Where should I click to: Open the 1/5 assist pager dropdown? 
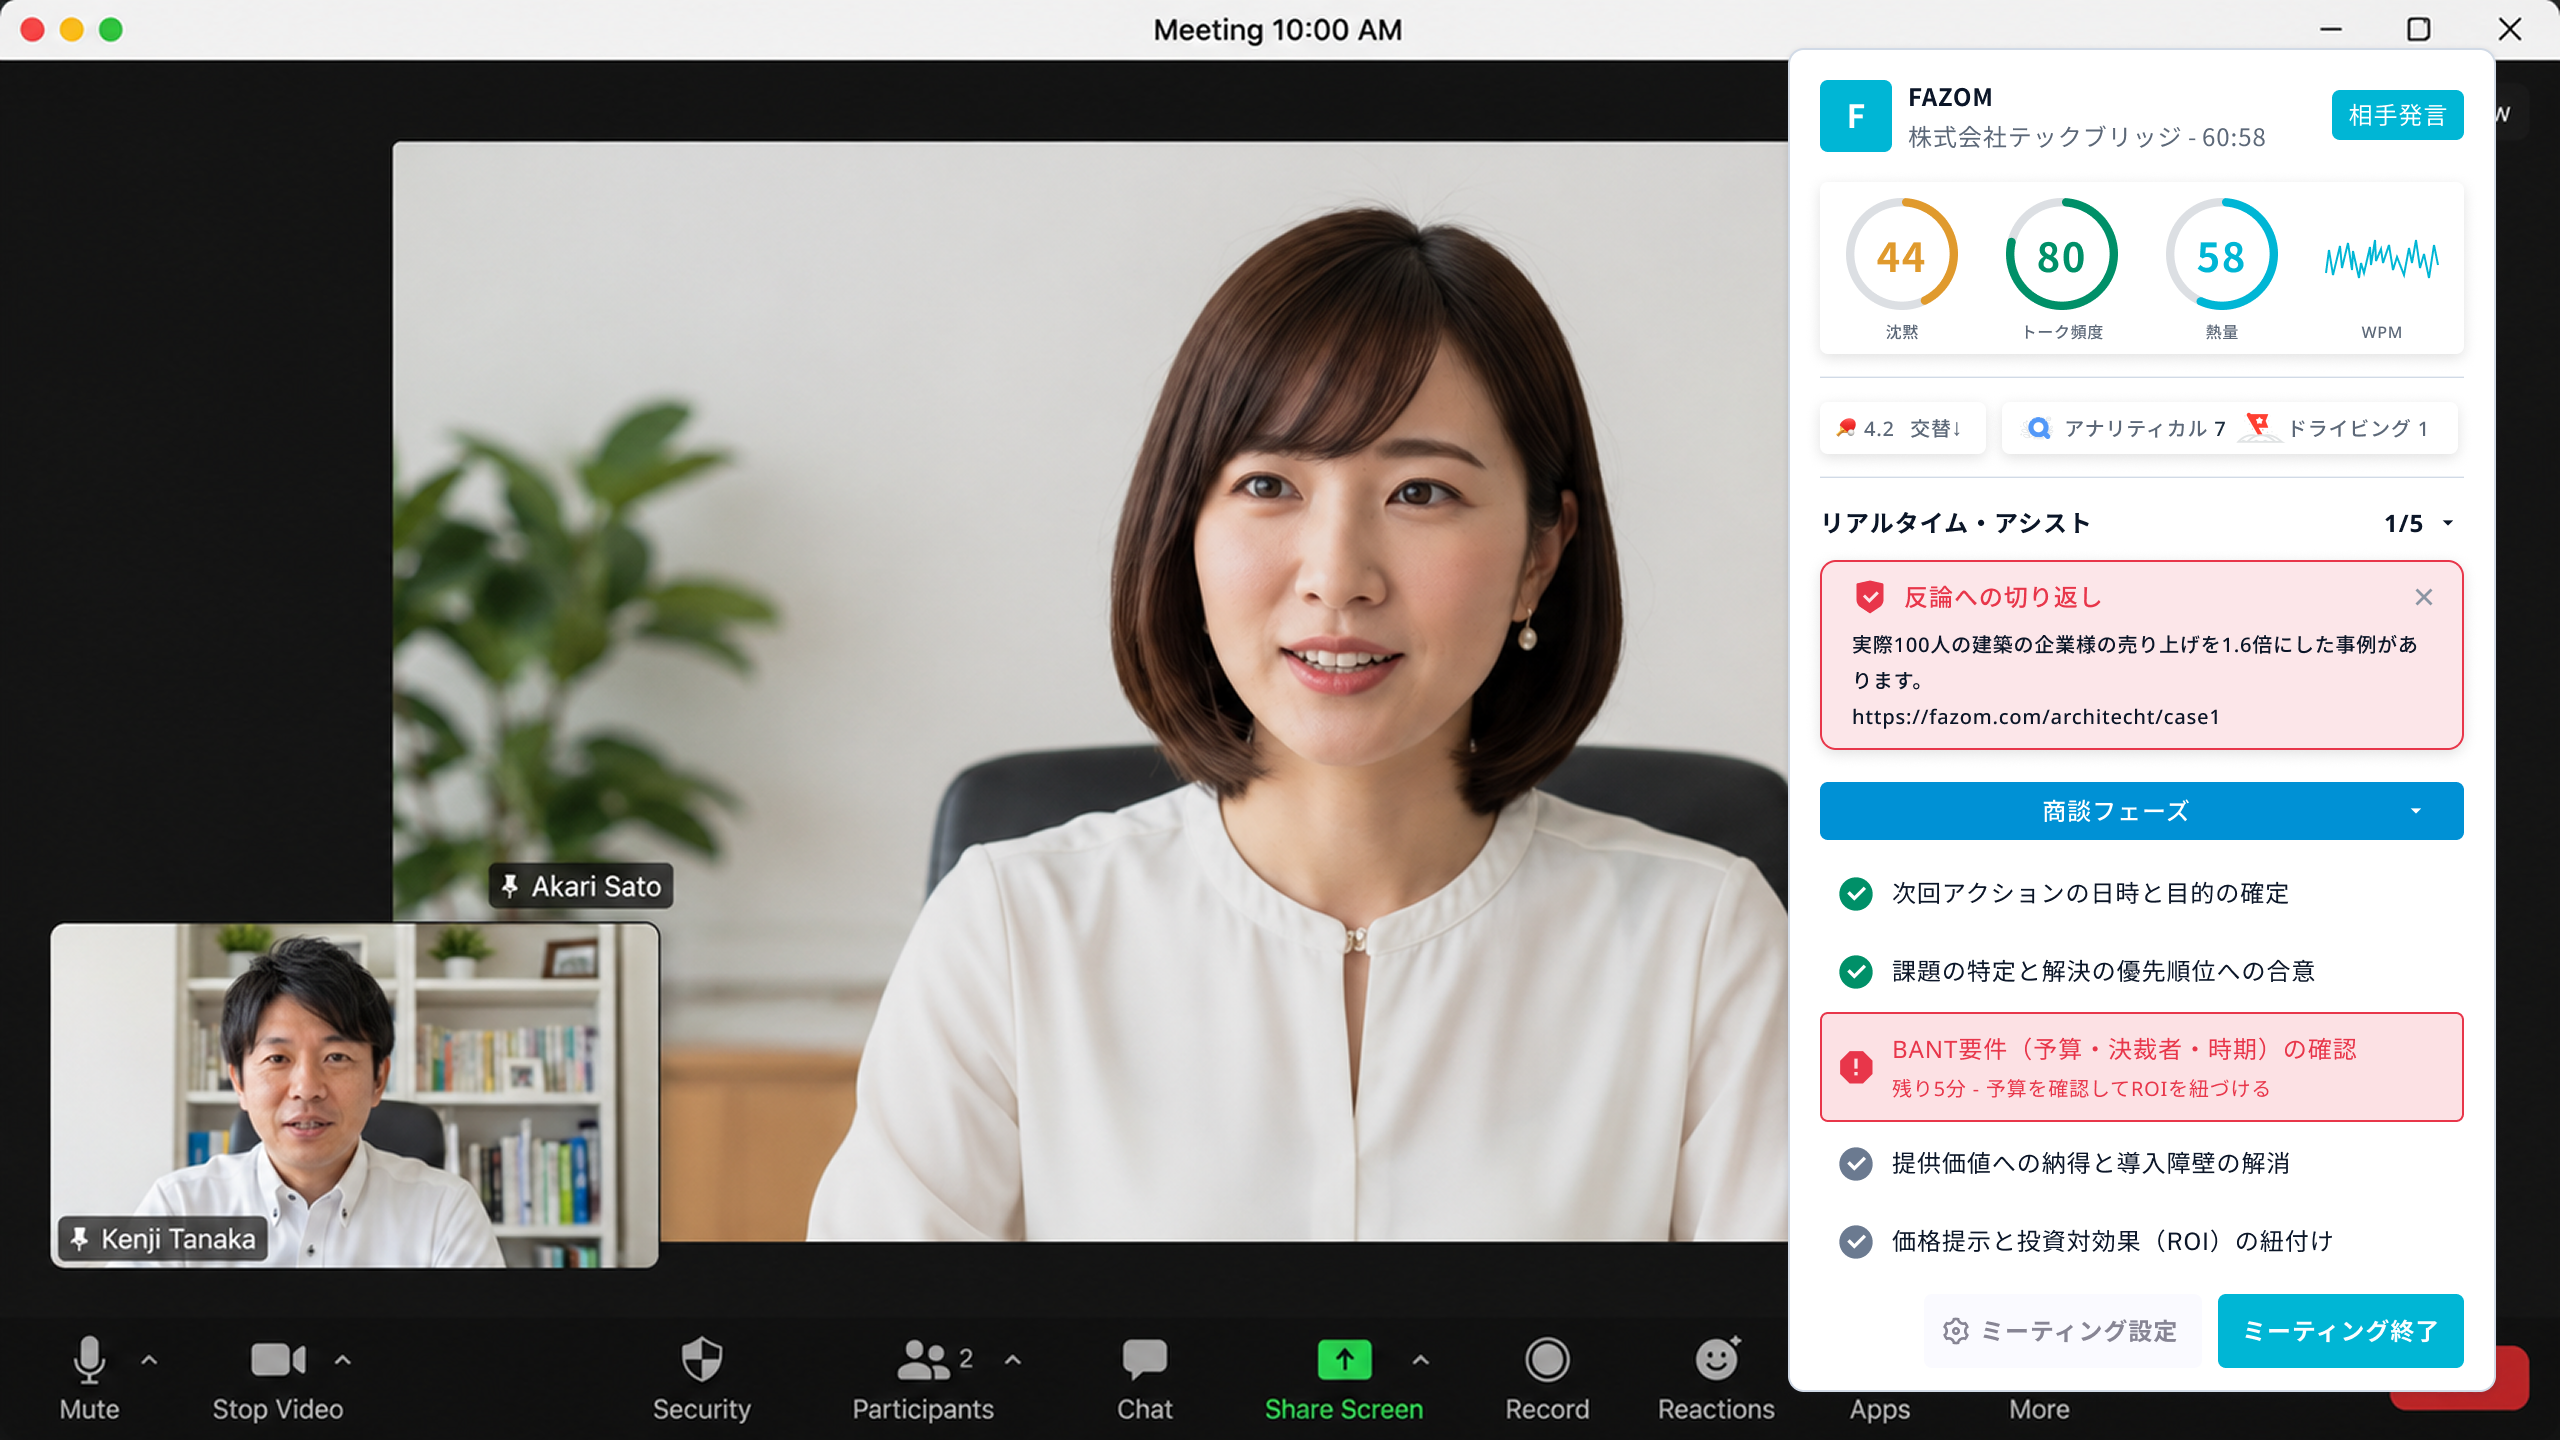[x=2420, y=523]
